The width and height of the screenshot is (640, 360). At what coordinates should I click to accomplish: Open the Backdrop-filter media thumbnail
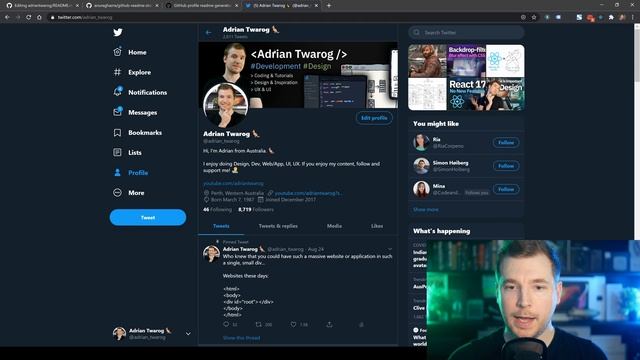pyautogui.click(x=467, y=61)
